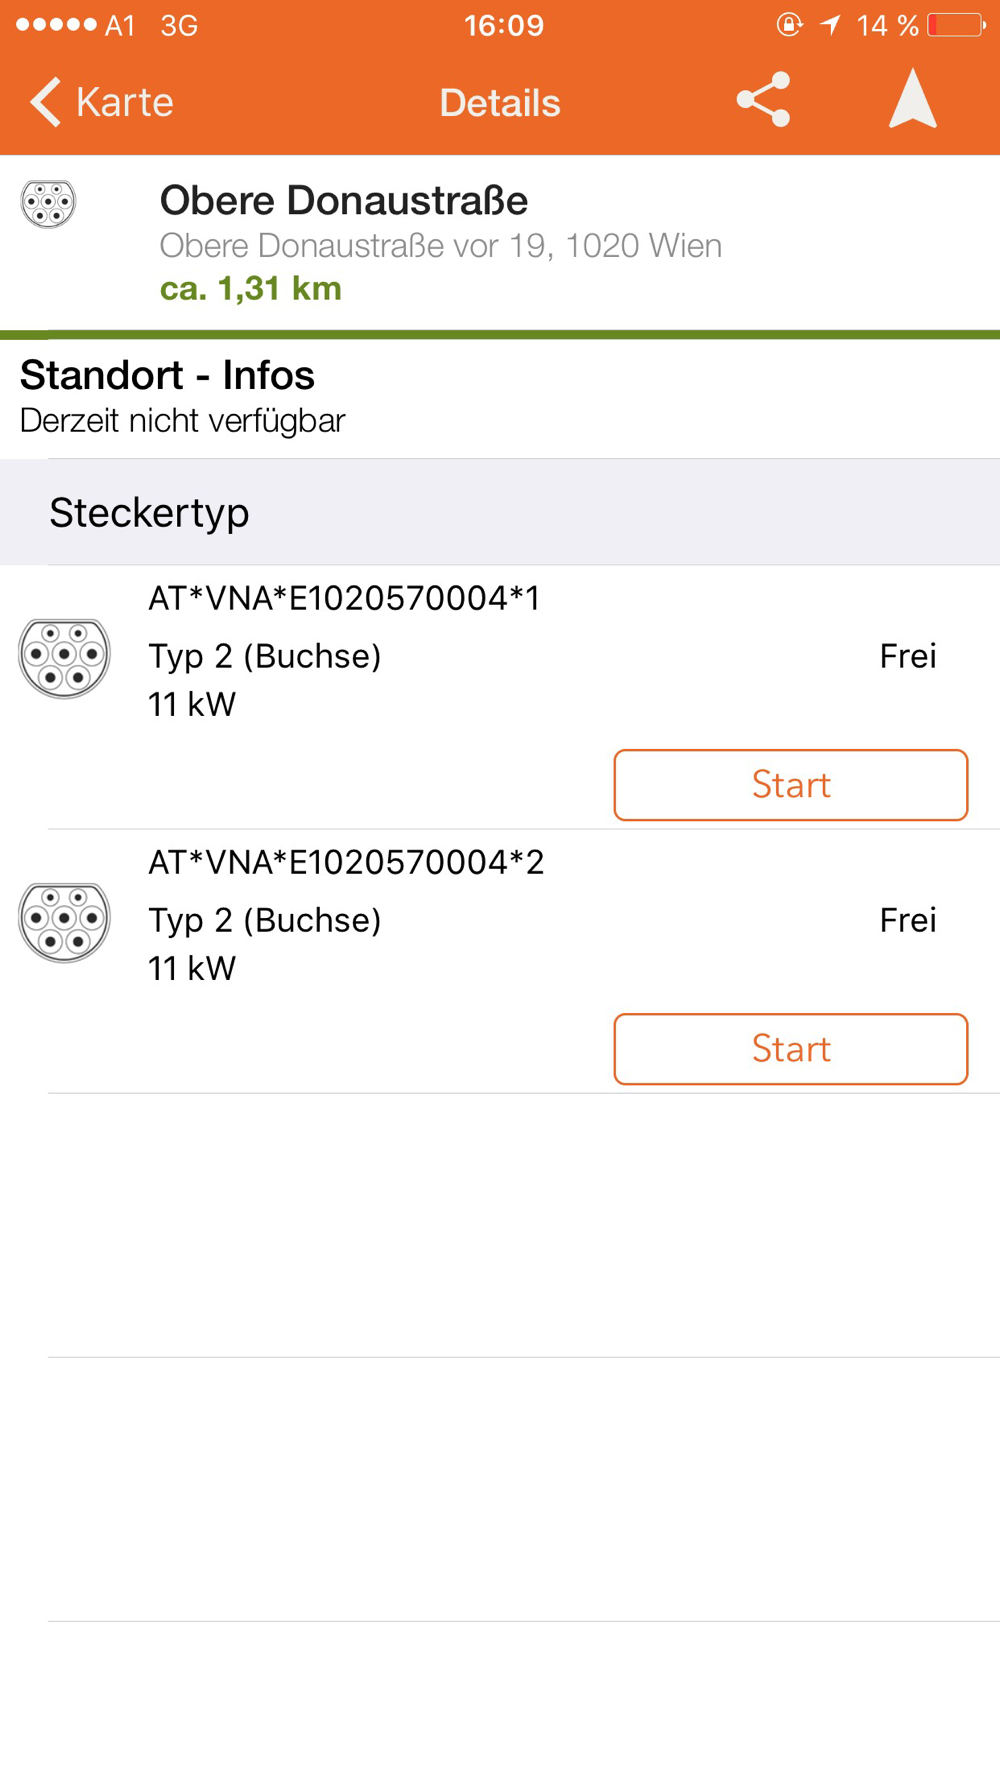The image size is (1000, 1778).
Task: Go back to Karte
Action: click(x=122, y=102)
